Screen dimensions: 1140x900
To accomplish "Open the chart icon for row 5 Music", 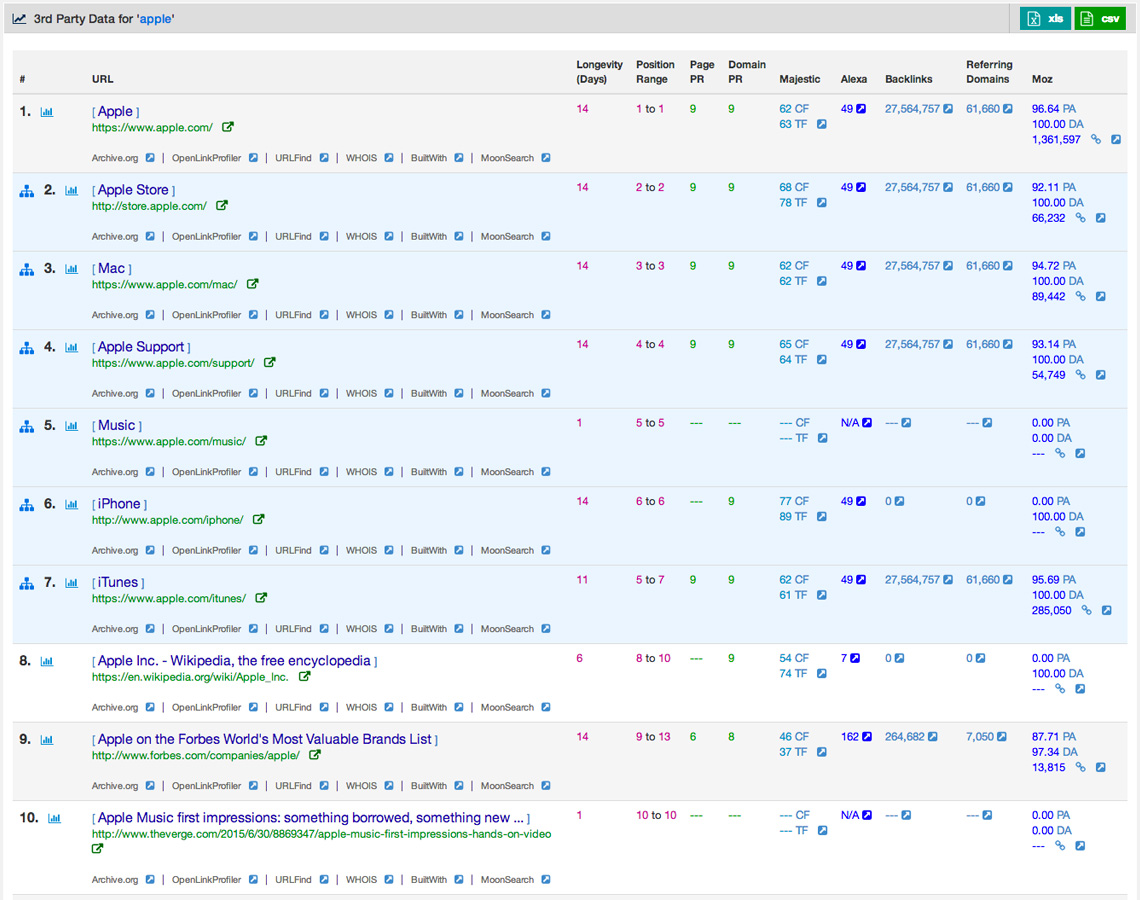I will click(x=71, y=426).
